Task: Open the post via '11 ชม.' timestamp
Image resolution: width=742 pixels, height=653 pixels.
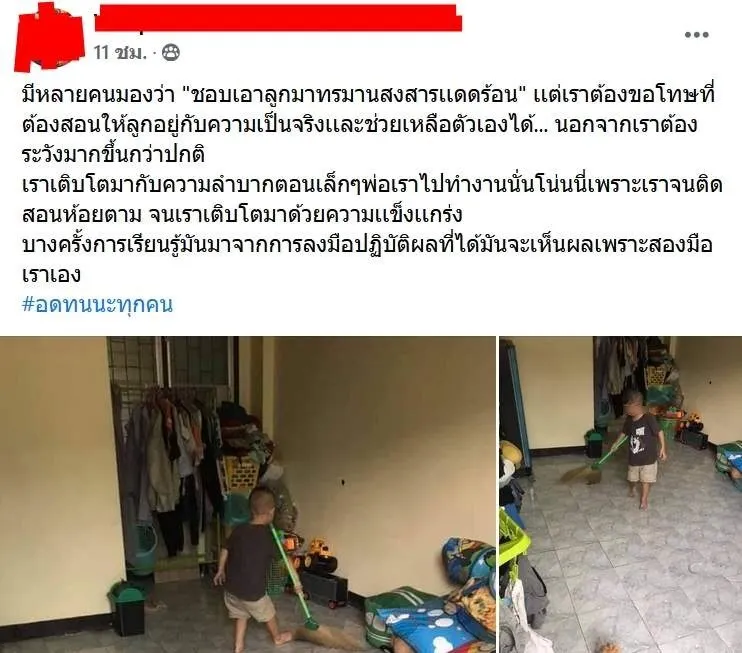Action: tap(120, 53)
